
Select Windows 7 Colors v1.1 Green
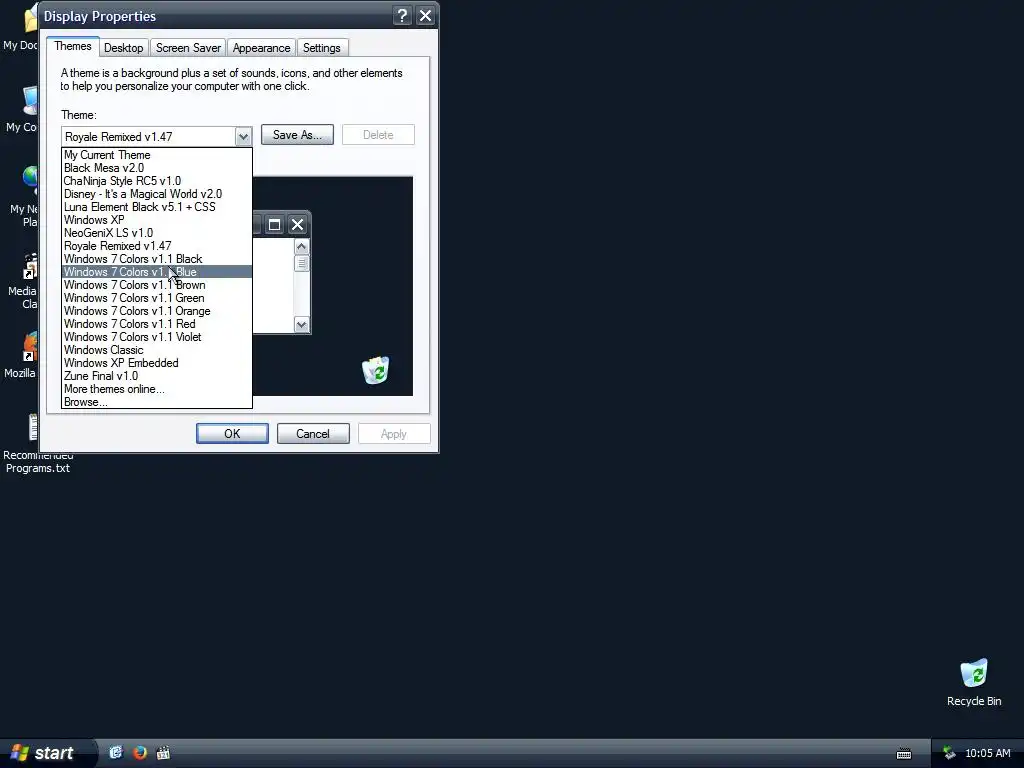[157, 298]
